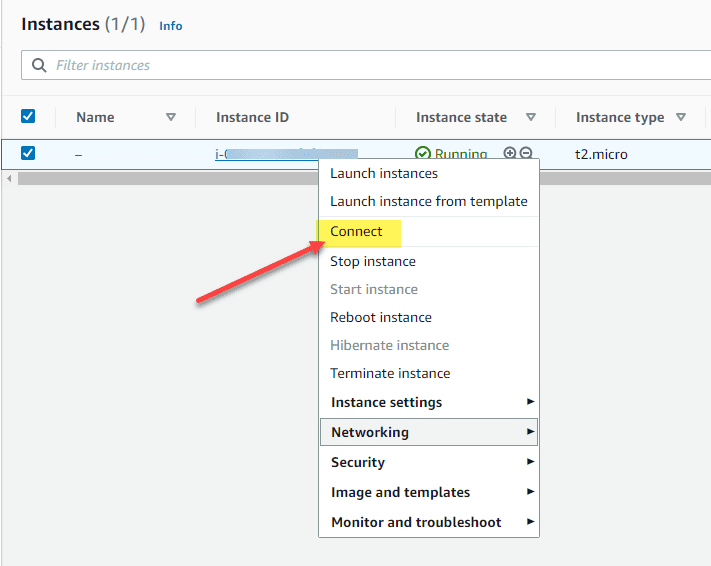
Task: Sort by Instance type column triangle icon
Action: click(681, 117)
